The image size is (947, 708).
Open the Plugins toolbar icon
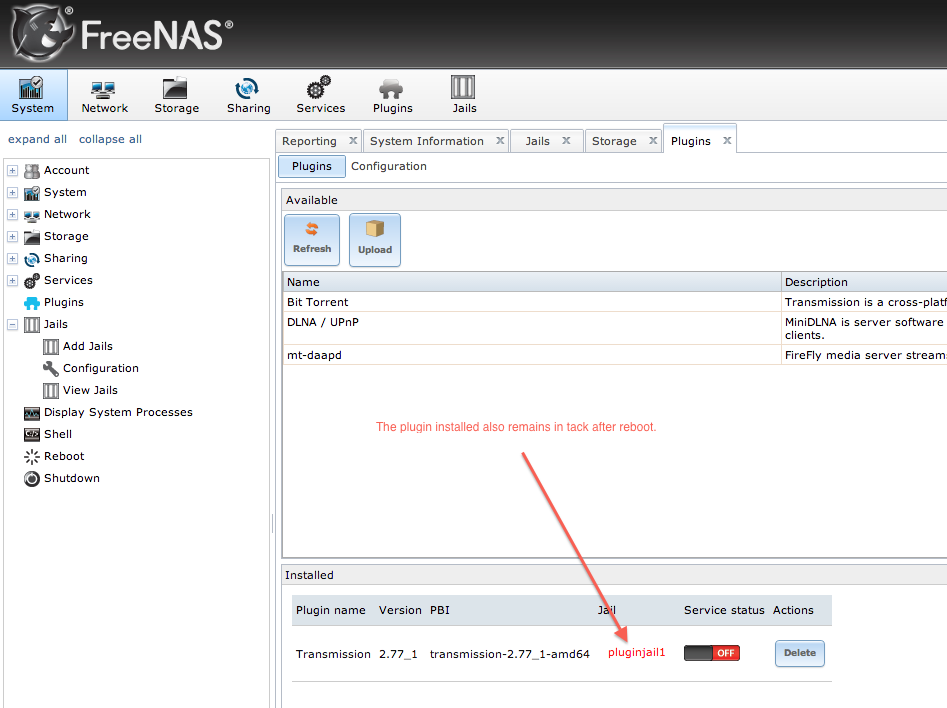393,95
